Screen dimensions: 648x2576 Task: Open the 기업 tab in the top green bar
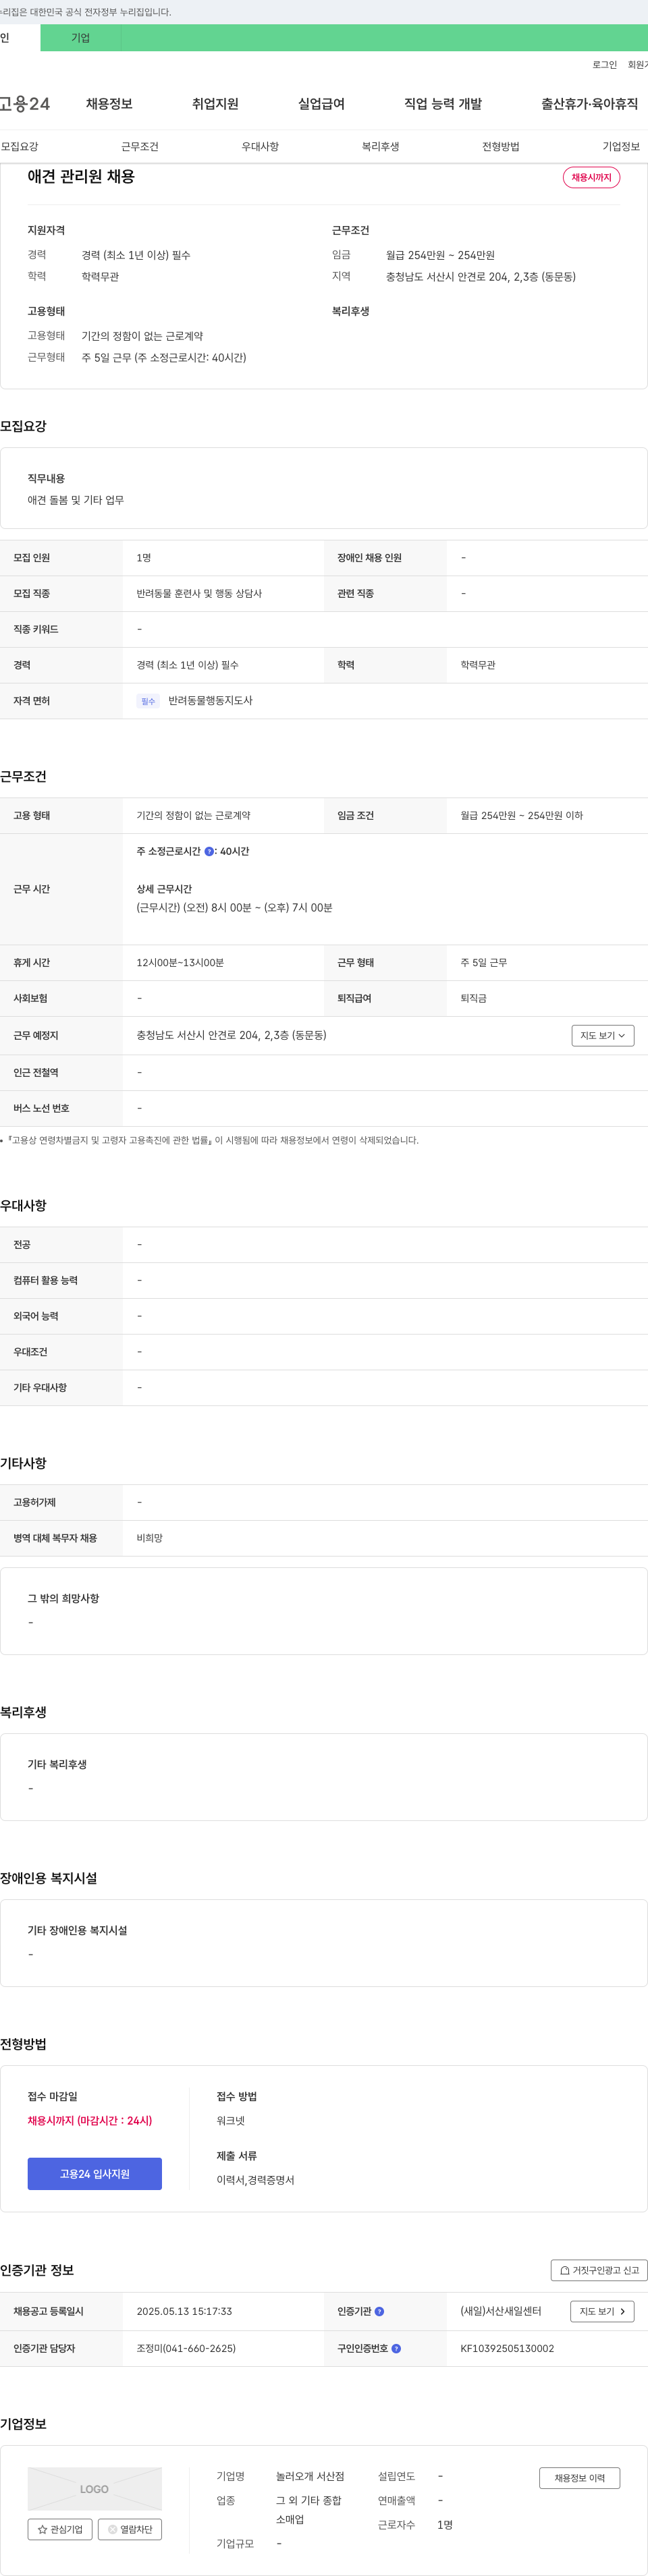tap(80, 38)
